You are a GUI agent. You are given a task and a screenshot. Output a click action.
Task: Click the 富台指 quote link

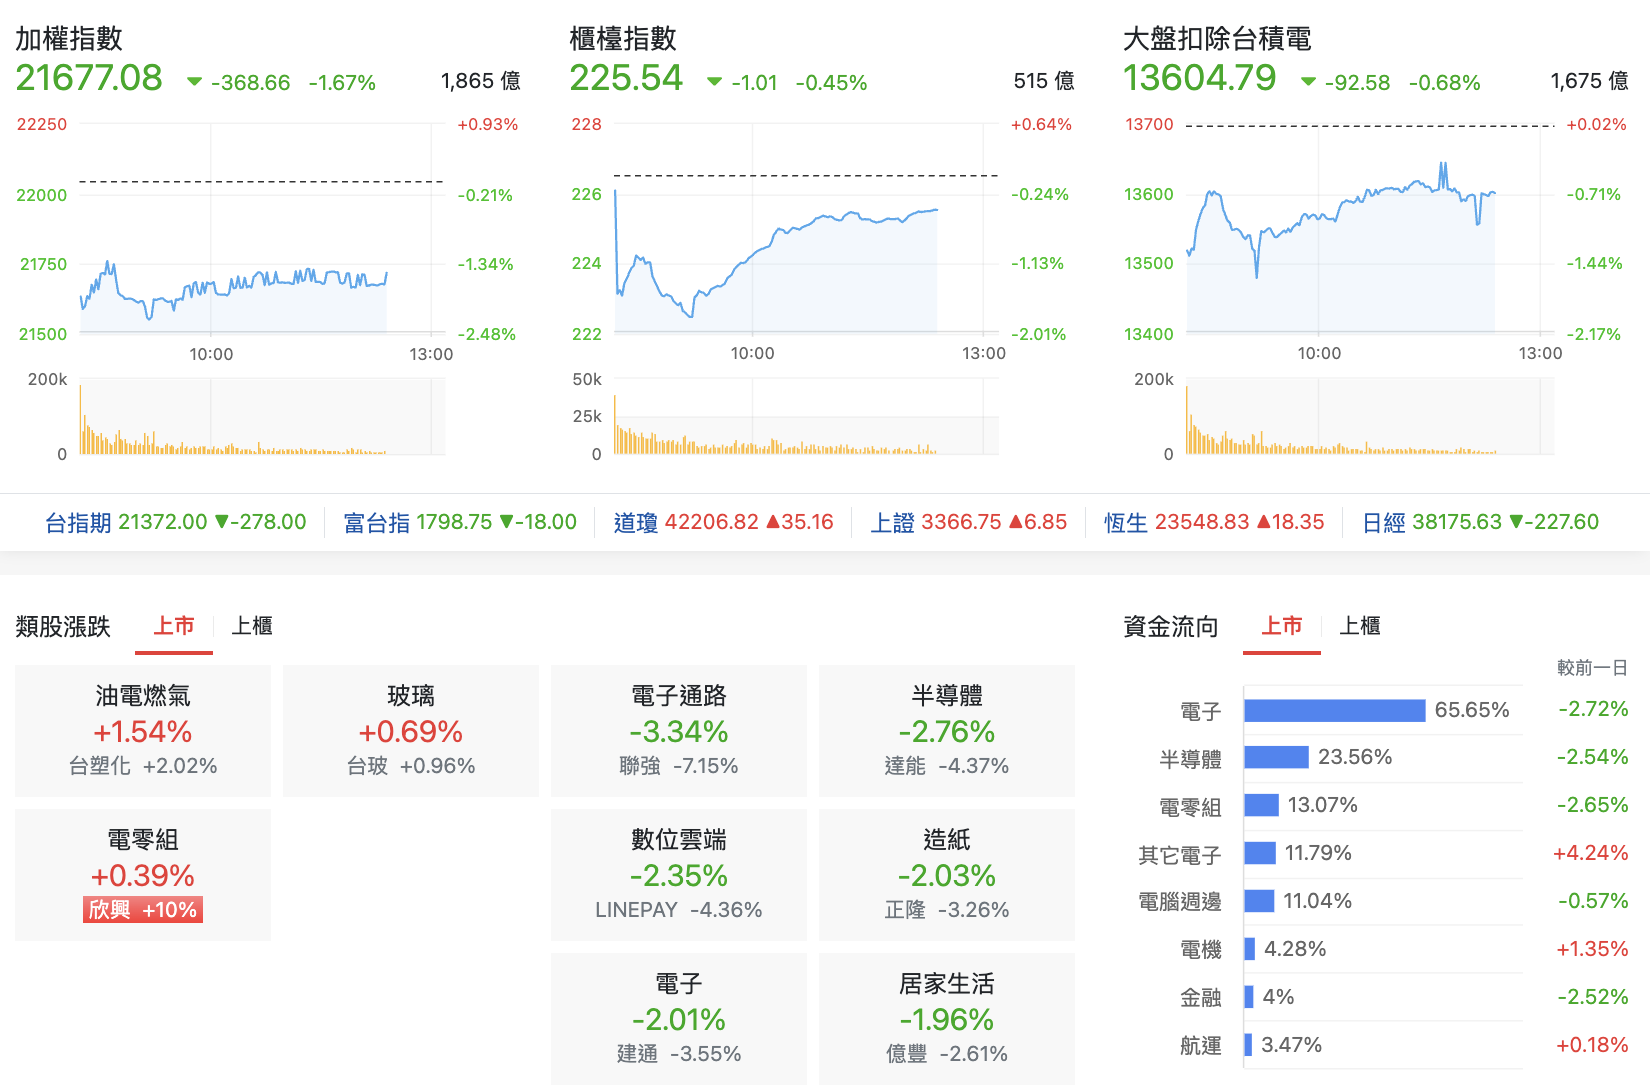point(460,522)
